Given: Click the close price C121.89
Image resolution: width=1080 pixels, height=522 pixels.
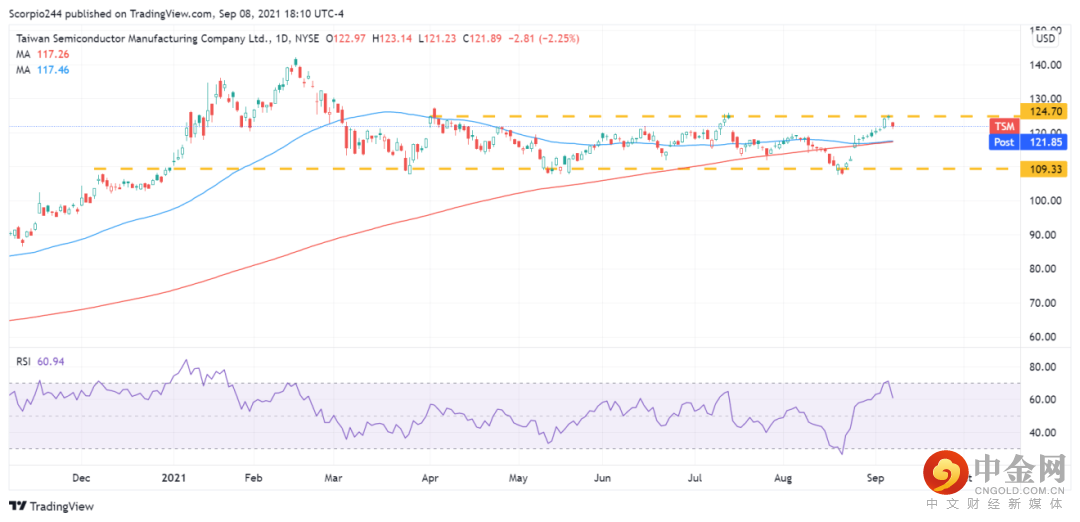Looking at the screenshot, I should 483,39.
